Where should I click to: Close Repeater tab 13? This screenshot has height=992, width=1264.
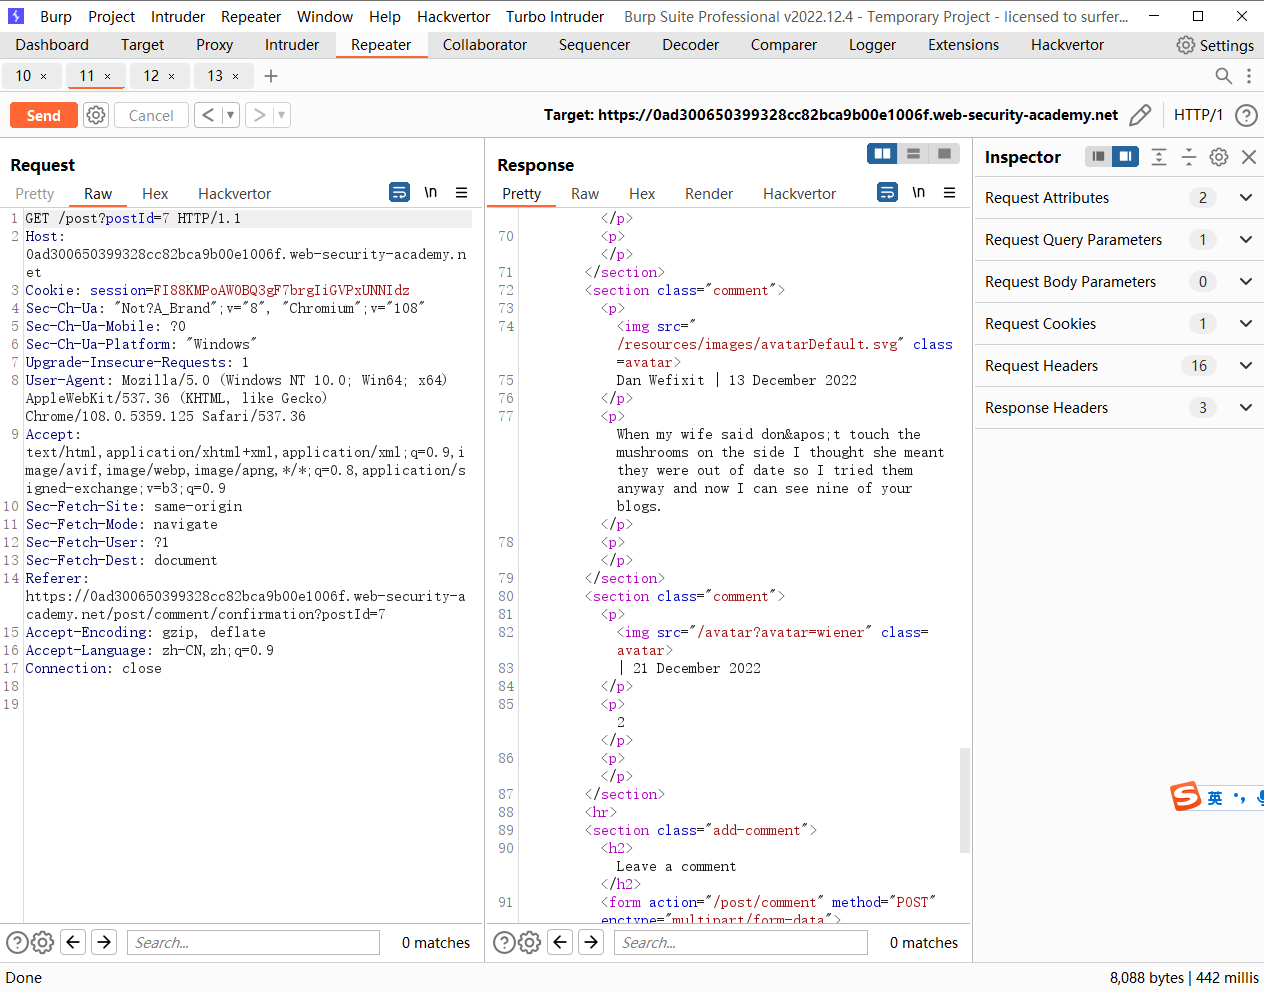235,76
